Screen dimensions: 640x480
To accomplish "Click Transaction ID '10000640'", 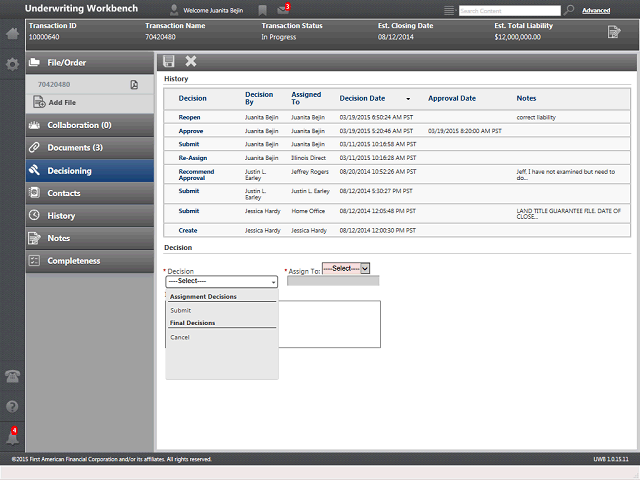I will (44, 37).
